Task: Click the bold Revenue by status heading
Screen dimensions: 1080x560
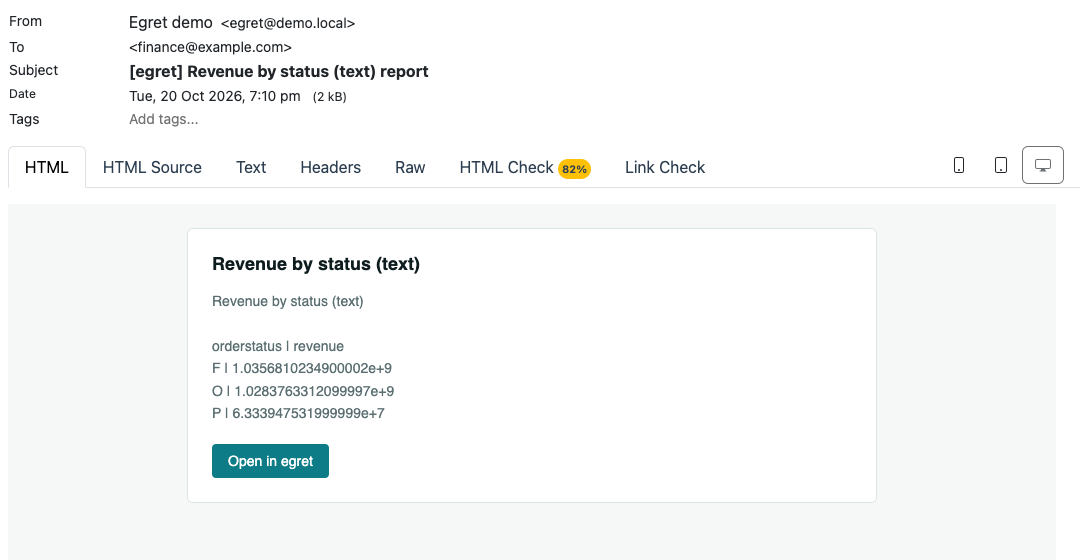Action: (x=315, y=264)
